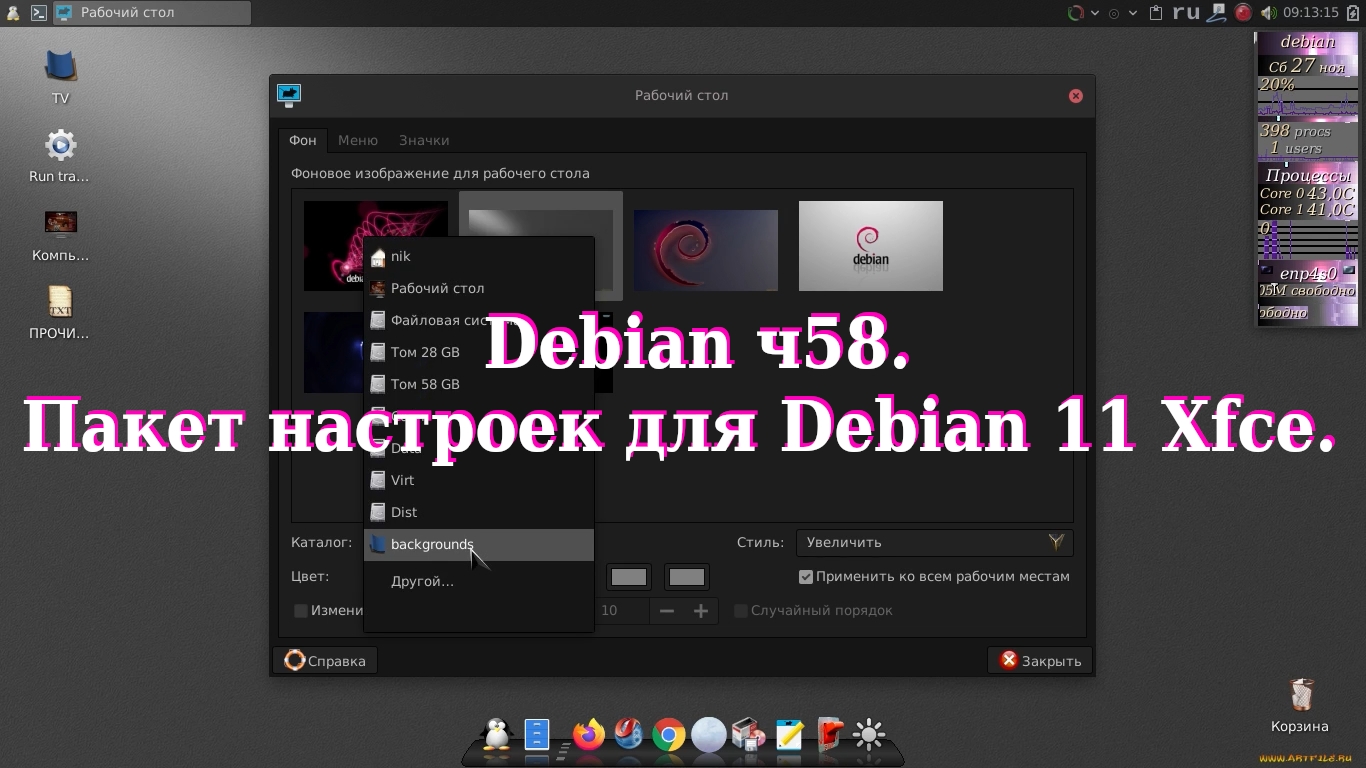1366x768 pixels.
Task: Toggle Применить ко всем рабочим местам checkbox
Action: [805, 577]
